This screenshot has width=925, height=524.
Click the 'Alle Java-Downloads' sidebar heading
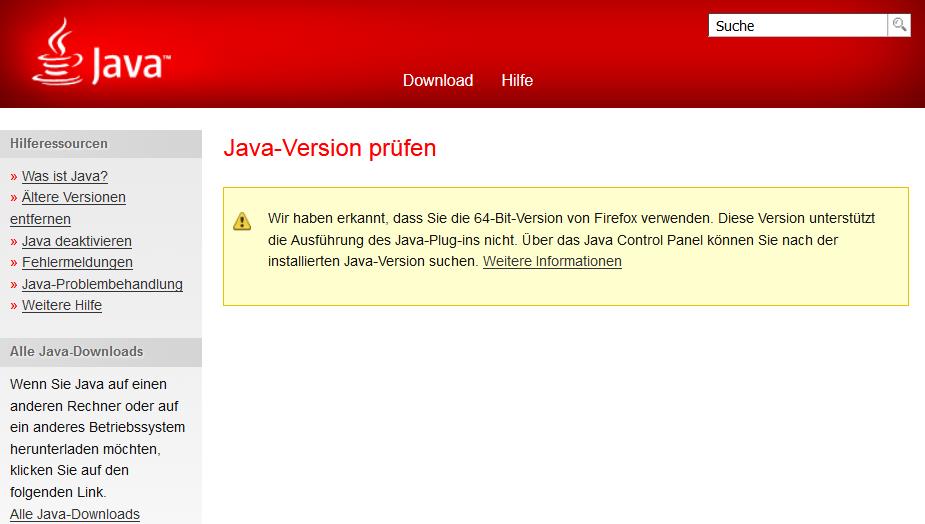click(x=77, y=352)
